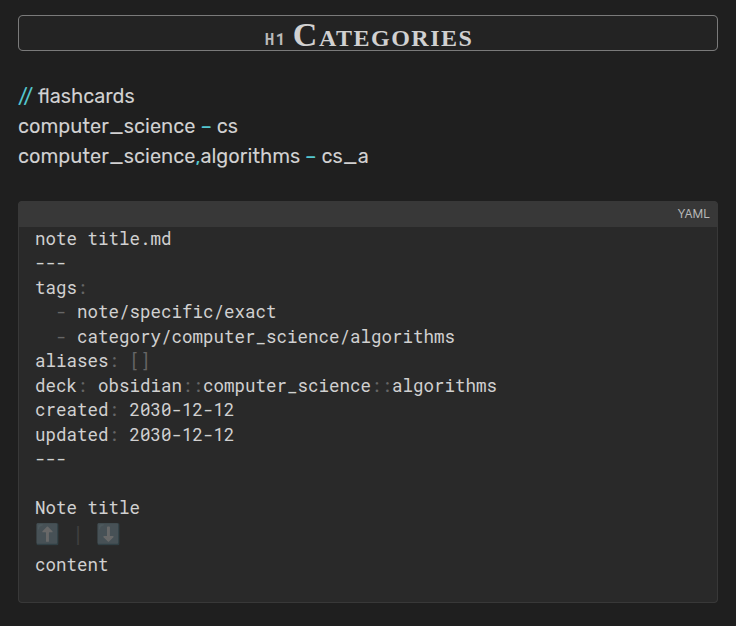This screenshot has width=736, height=626.
Task: Click the YAML language label
Action: click(693, 214)
